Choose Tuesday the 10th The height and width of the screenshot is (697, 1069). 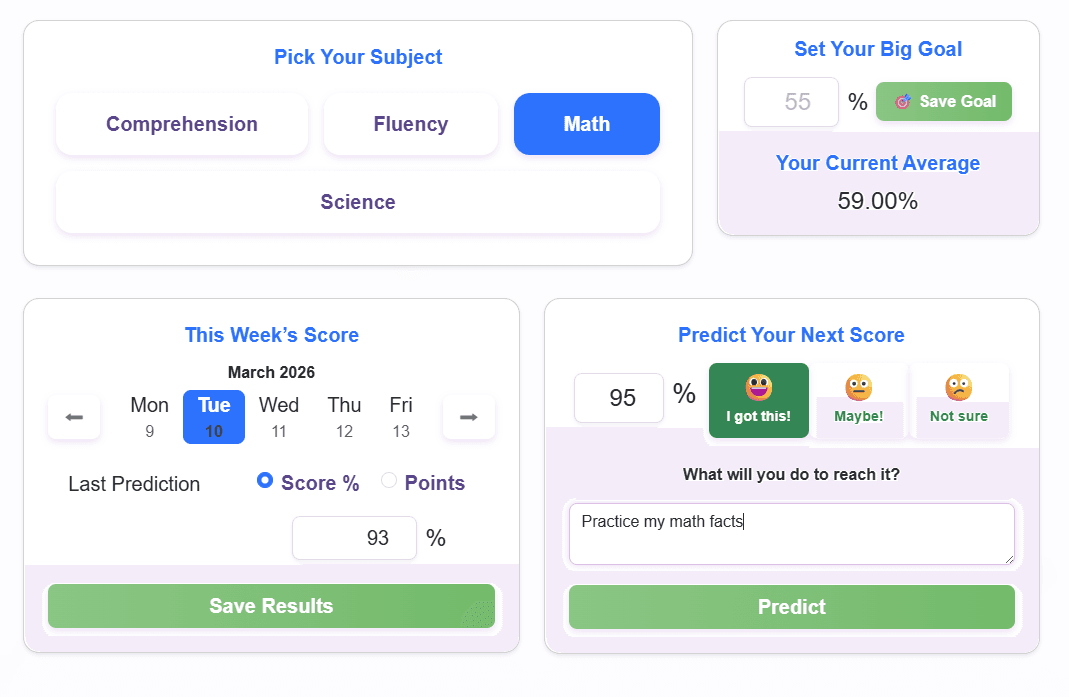(213, 416)
